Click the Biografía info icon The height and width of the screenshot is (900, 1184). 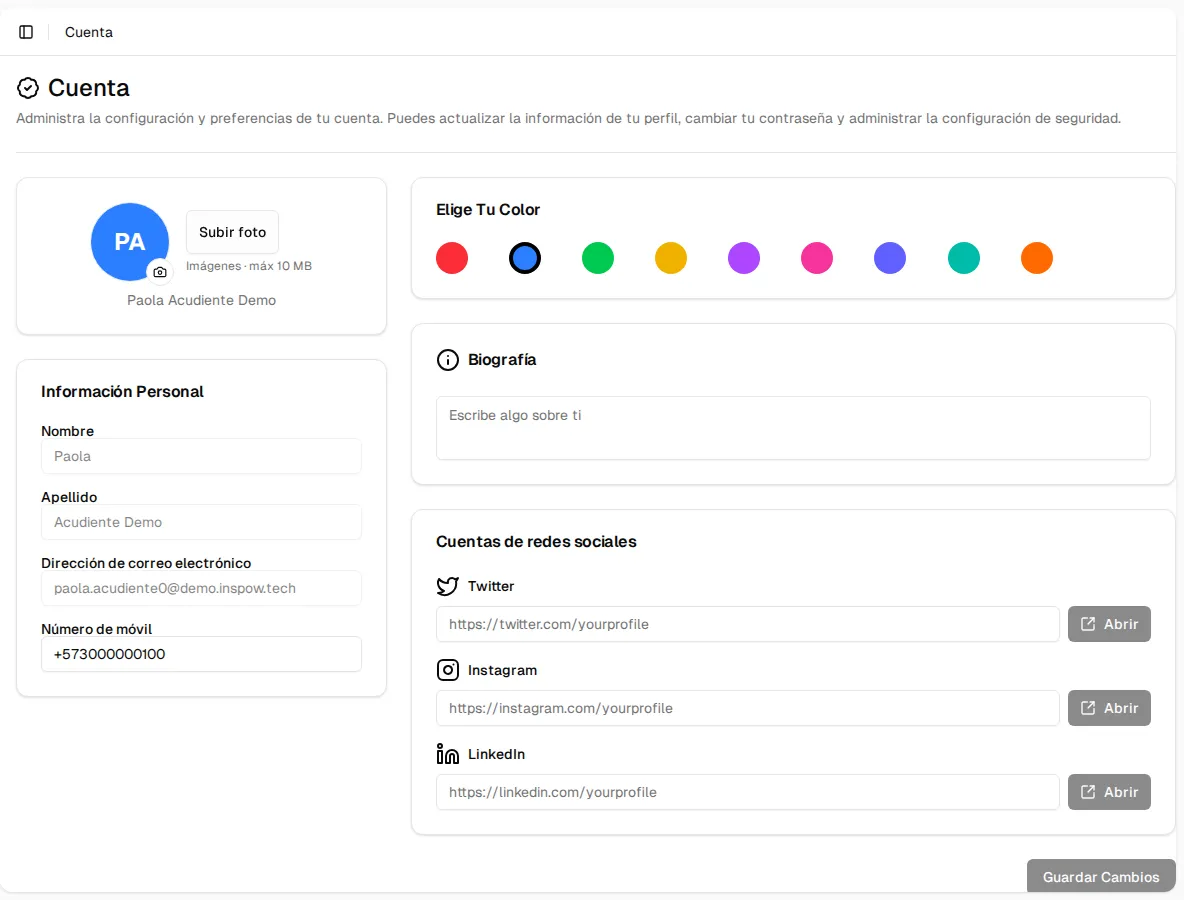click(448, 360)
